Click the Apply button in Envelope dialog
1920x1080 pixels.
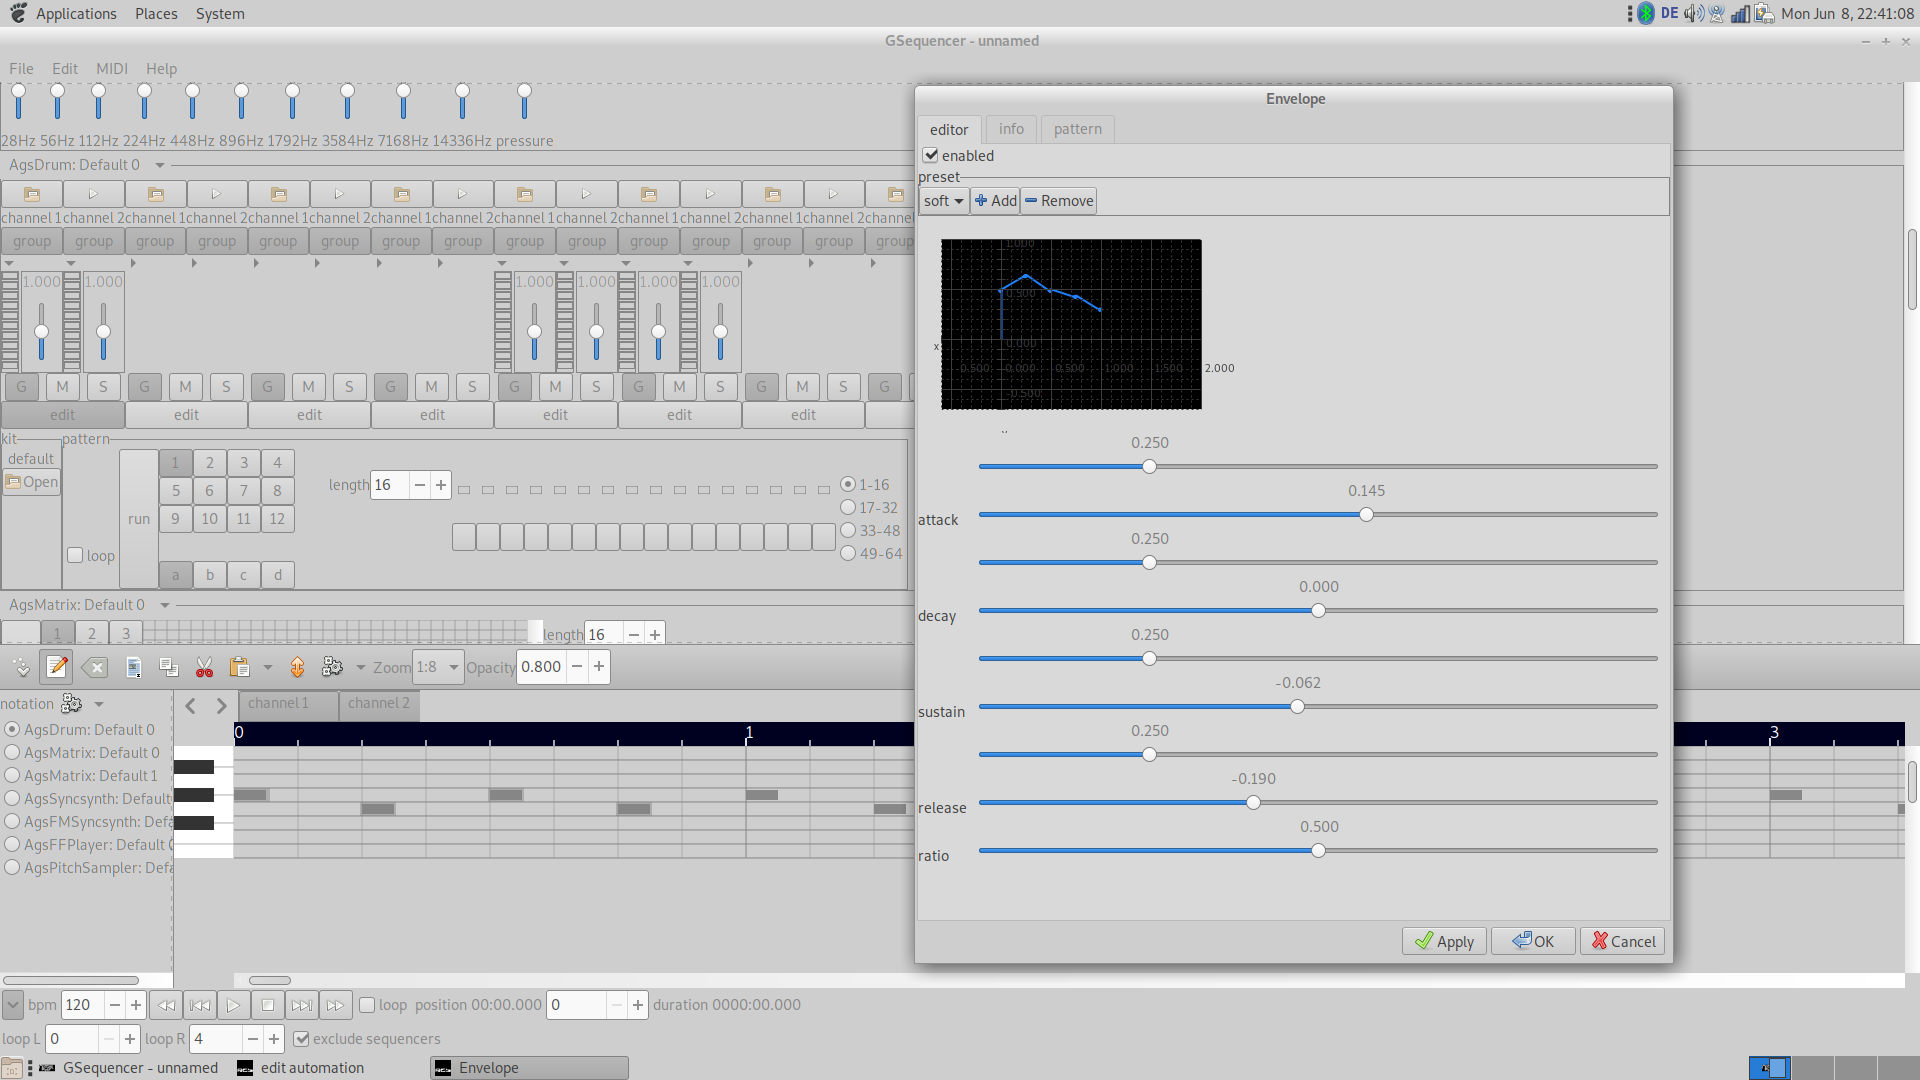coord(1444,941)
